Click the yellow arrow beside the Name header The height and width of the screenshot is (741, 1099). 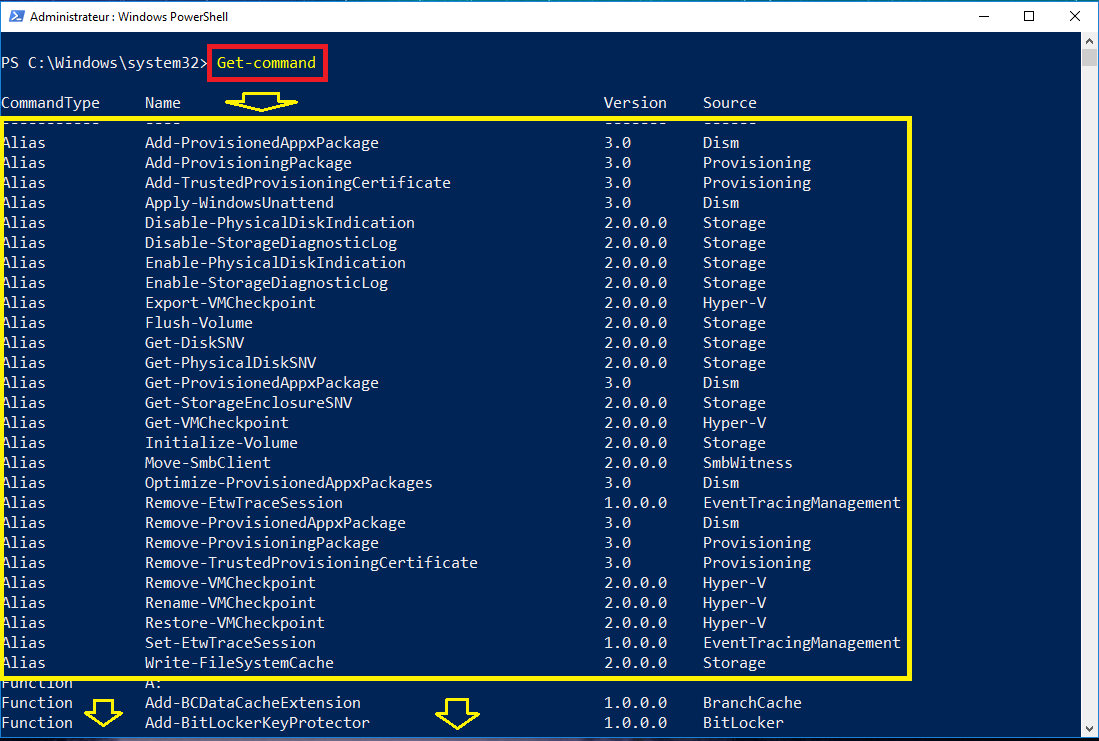tap(260, 101)
